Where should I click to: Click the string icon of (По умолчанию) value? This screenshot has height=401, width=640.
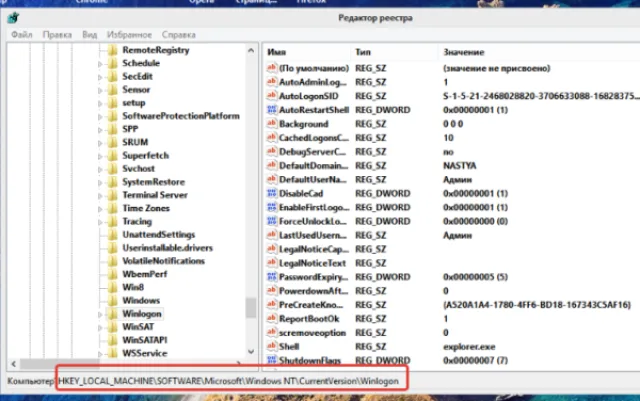(271, 68)
